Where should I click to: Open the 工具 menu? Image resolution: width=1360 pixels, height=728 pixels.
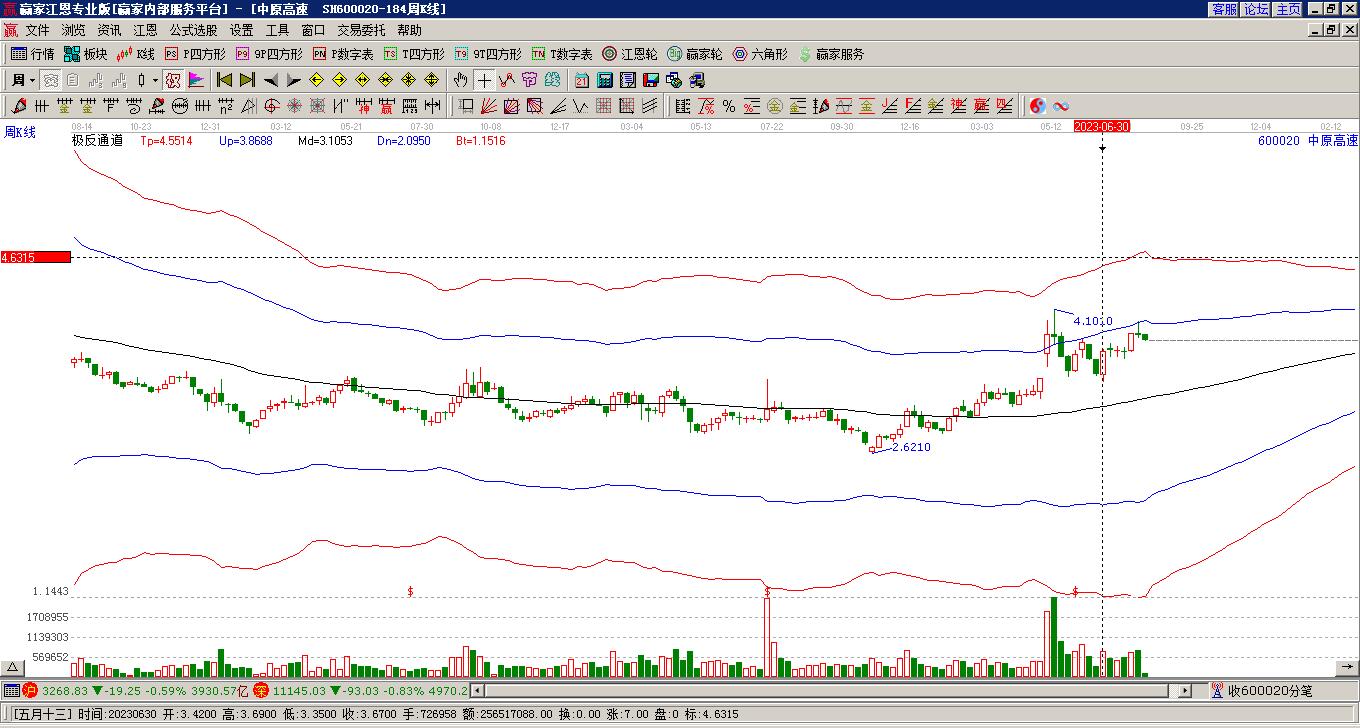coord(277,31)
